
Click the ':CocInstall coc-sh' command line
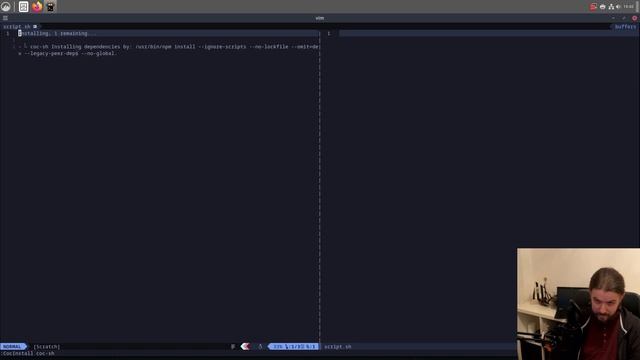(28, 353)
